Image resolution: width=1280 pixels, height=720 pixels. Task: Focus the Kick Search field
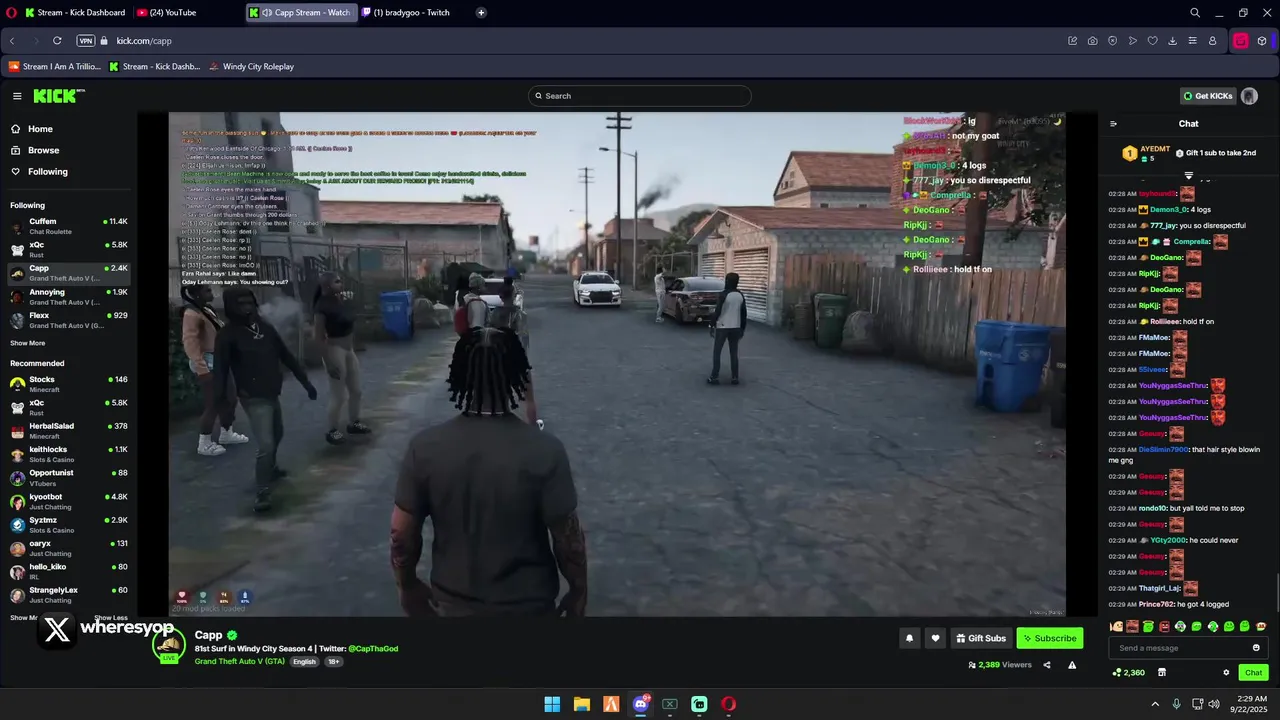point(640,96)
